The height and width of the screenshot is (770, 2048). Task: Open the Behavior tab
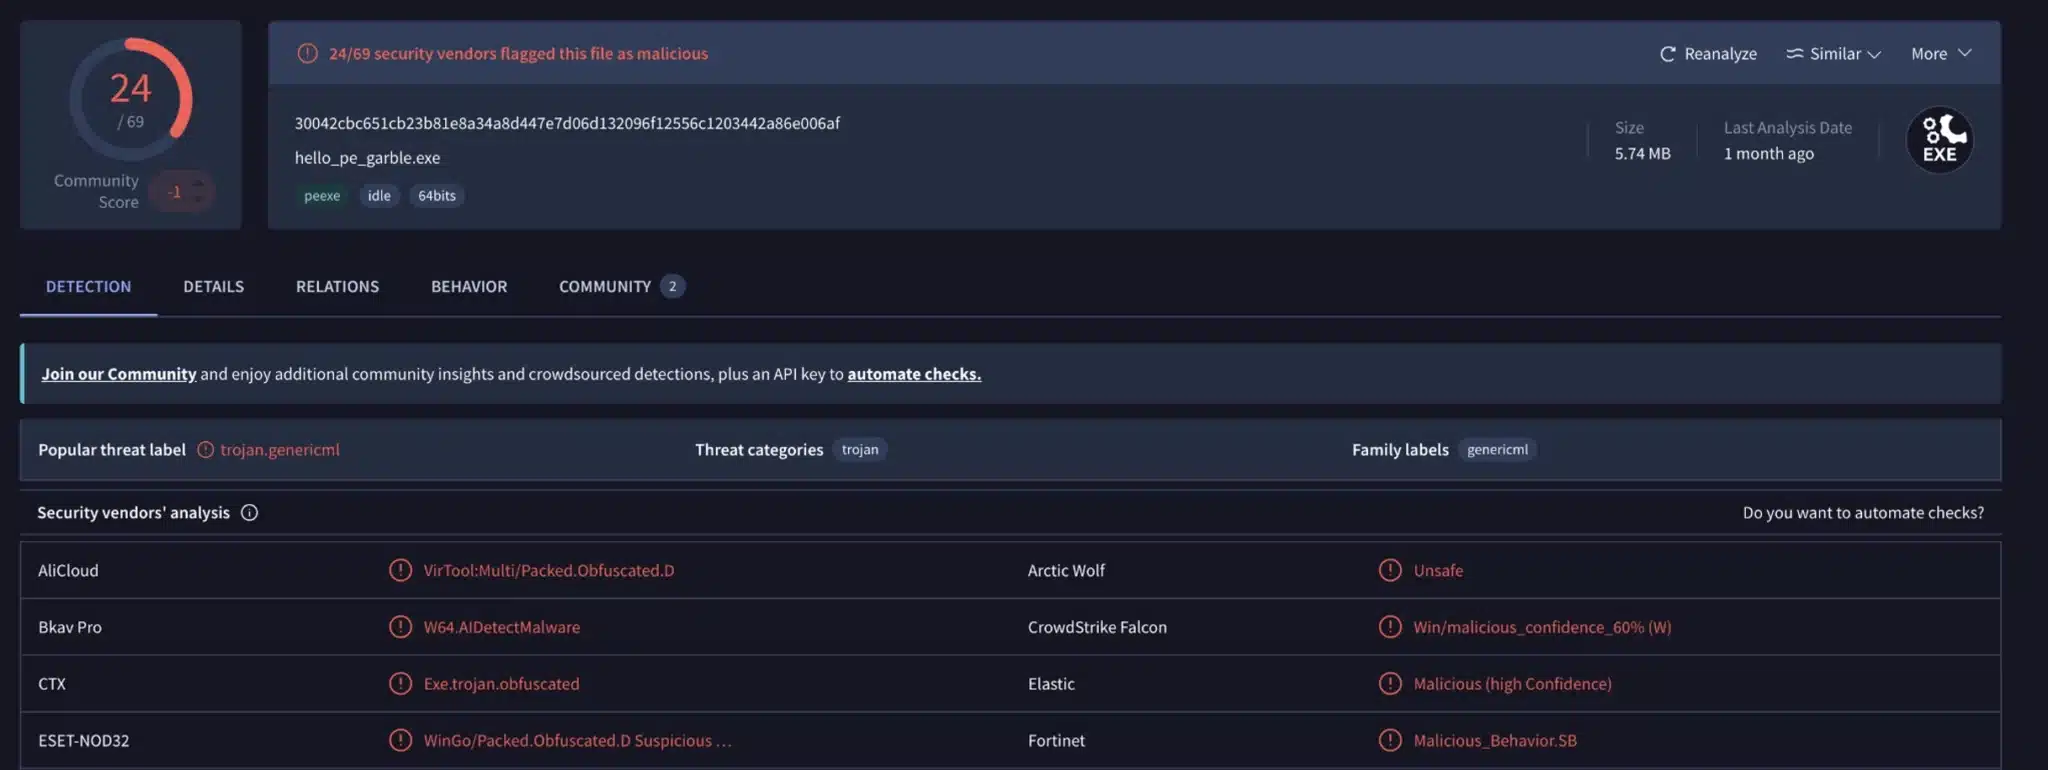469,287
